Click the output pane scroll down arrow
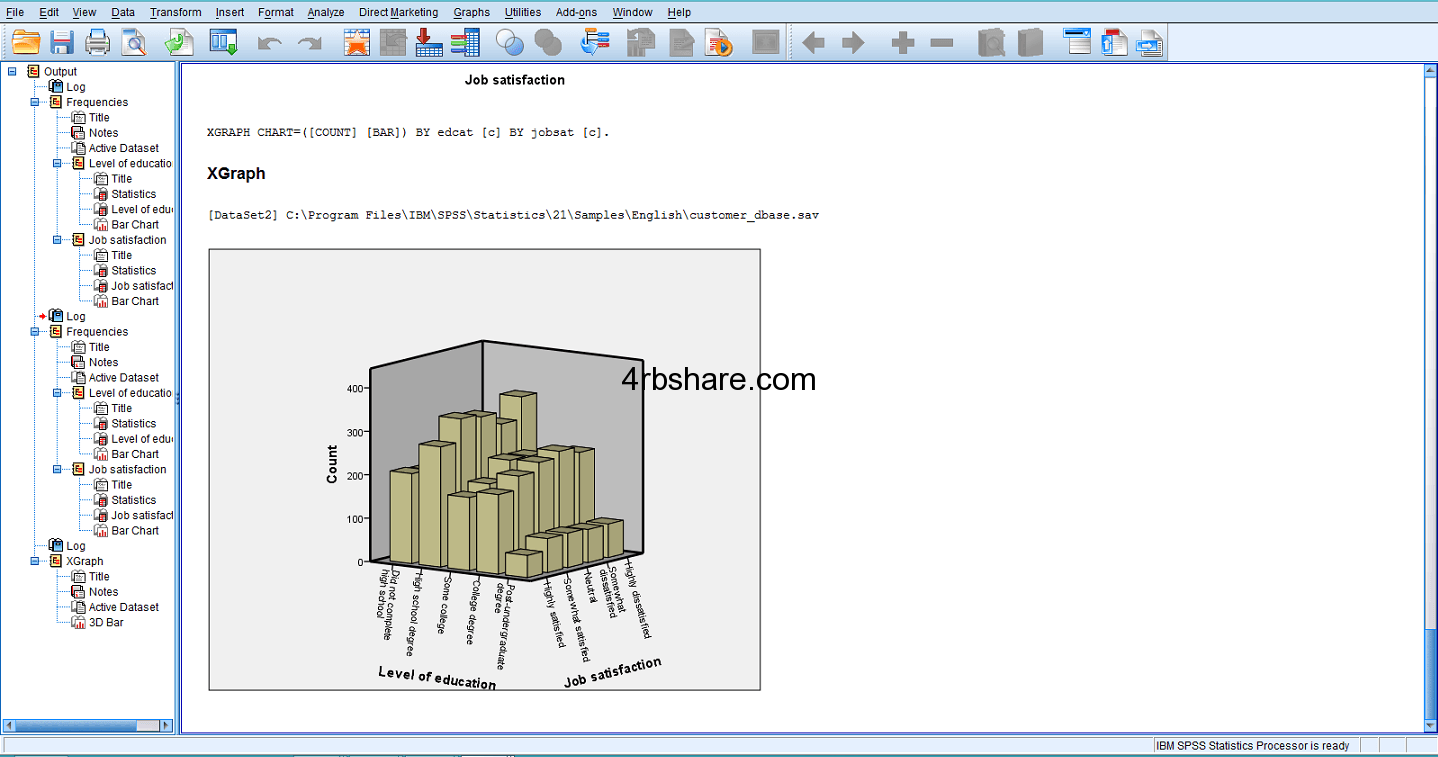The height and width of the screenshot is (757, 1438). click(x=1429, y=725)
